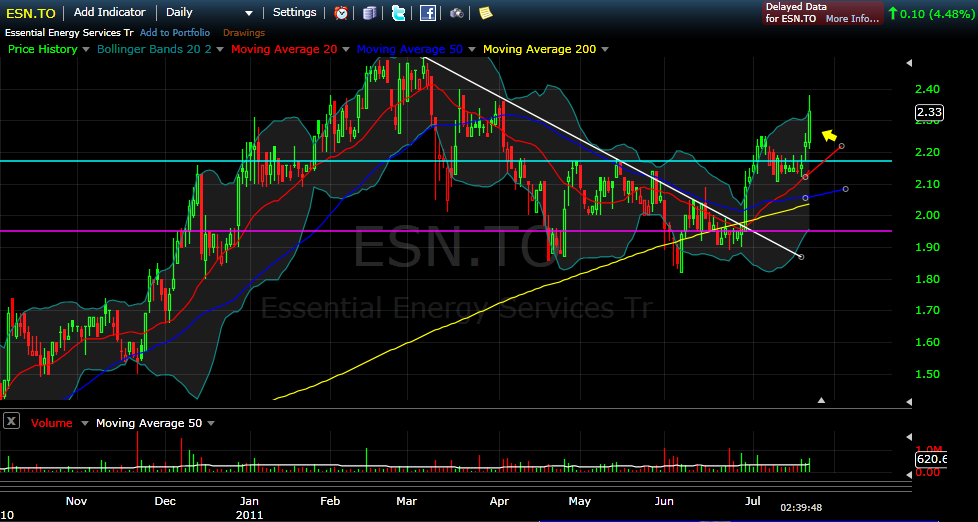Click the left triangle beside the 1.0M volume label

[x=909, y=438]
